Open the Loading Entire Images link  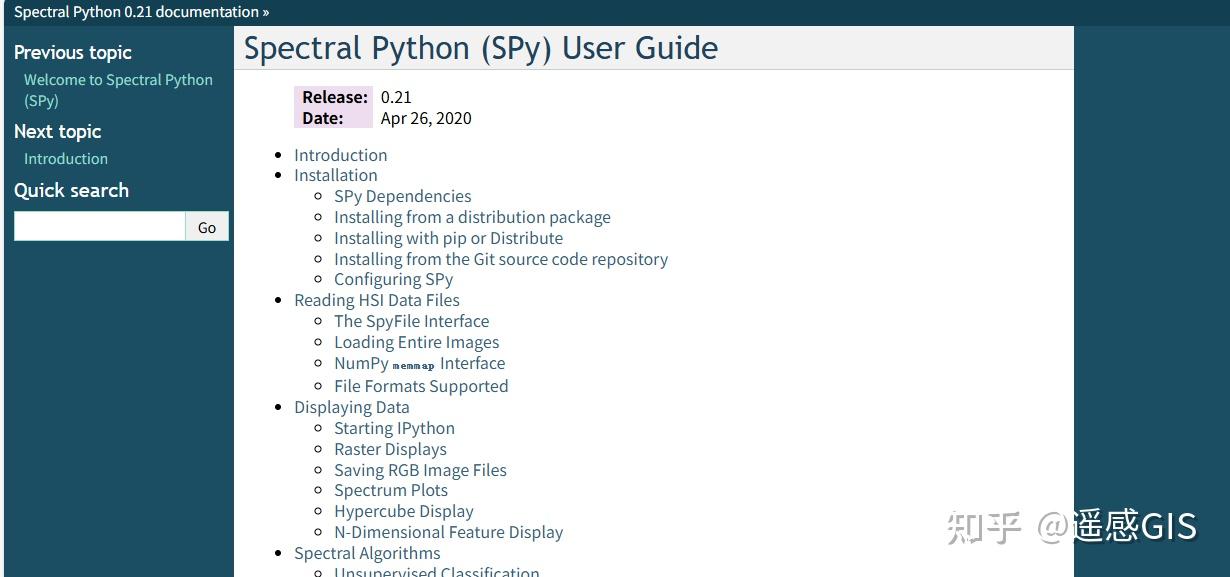[x=416, y=342]
